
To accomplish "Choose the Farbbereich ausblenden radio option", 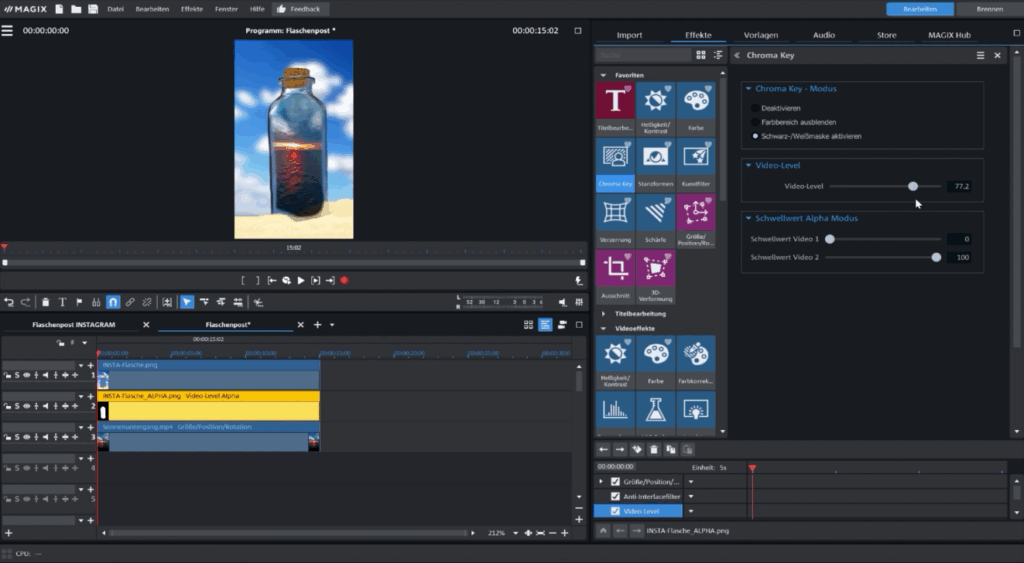I will click(x=755, y=121).
